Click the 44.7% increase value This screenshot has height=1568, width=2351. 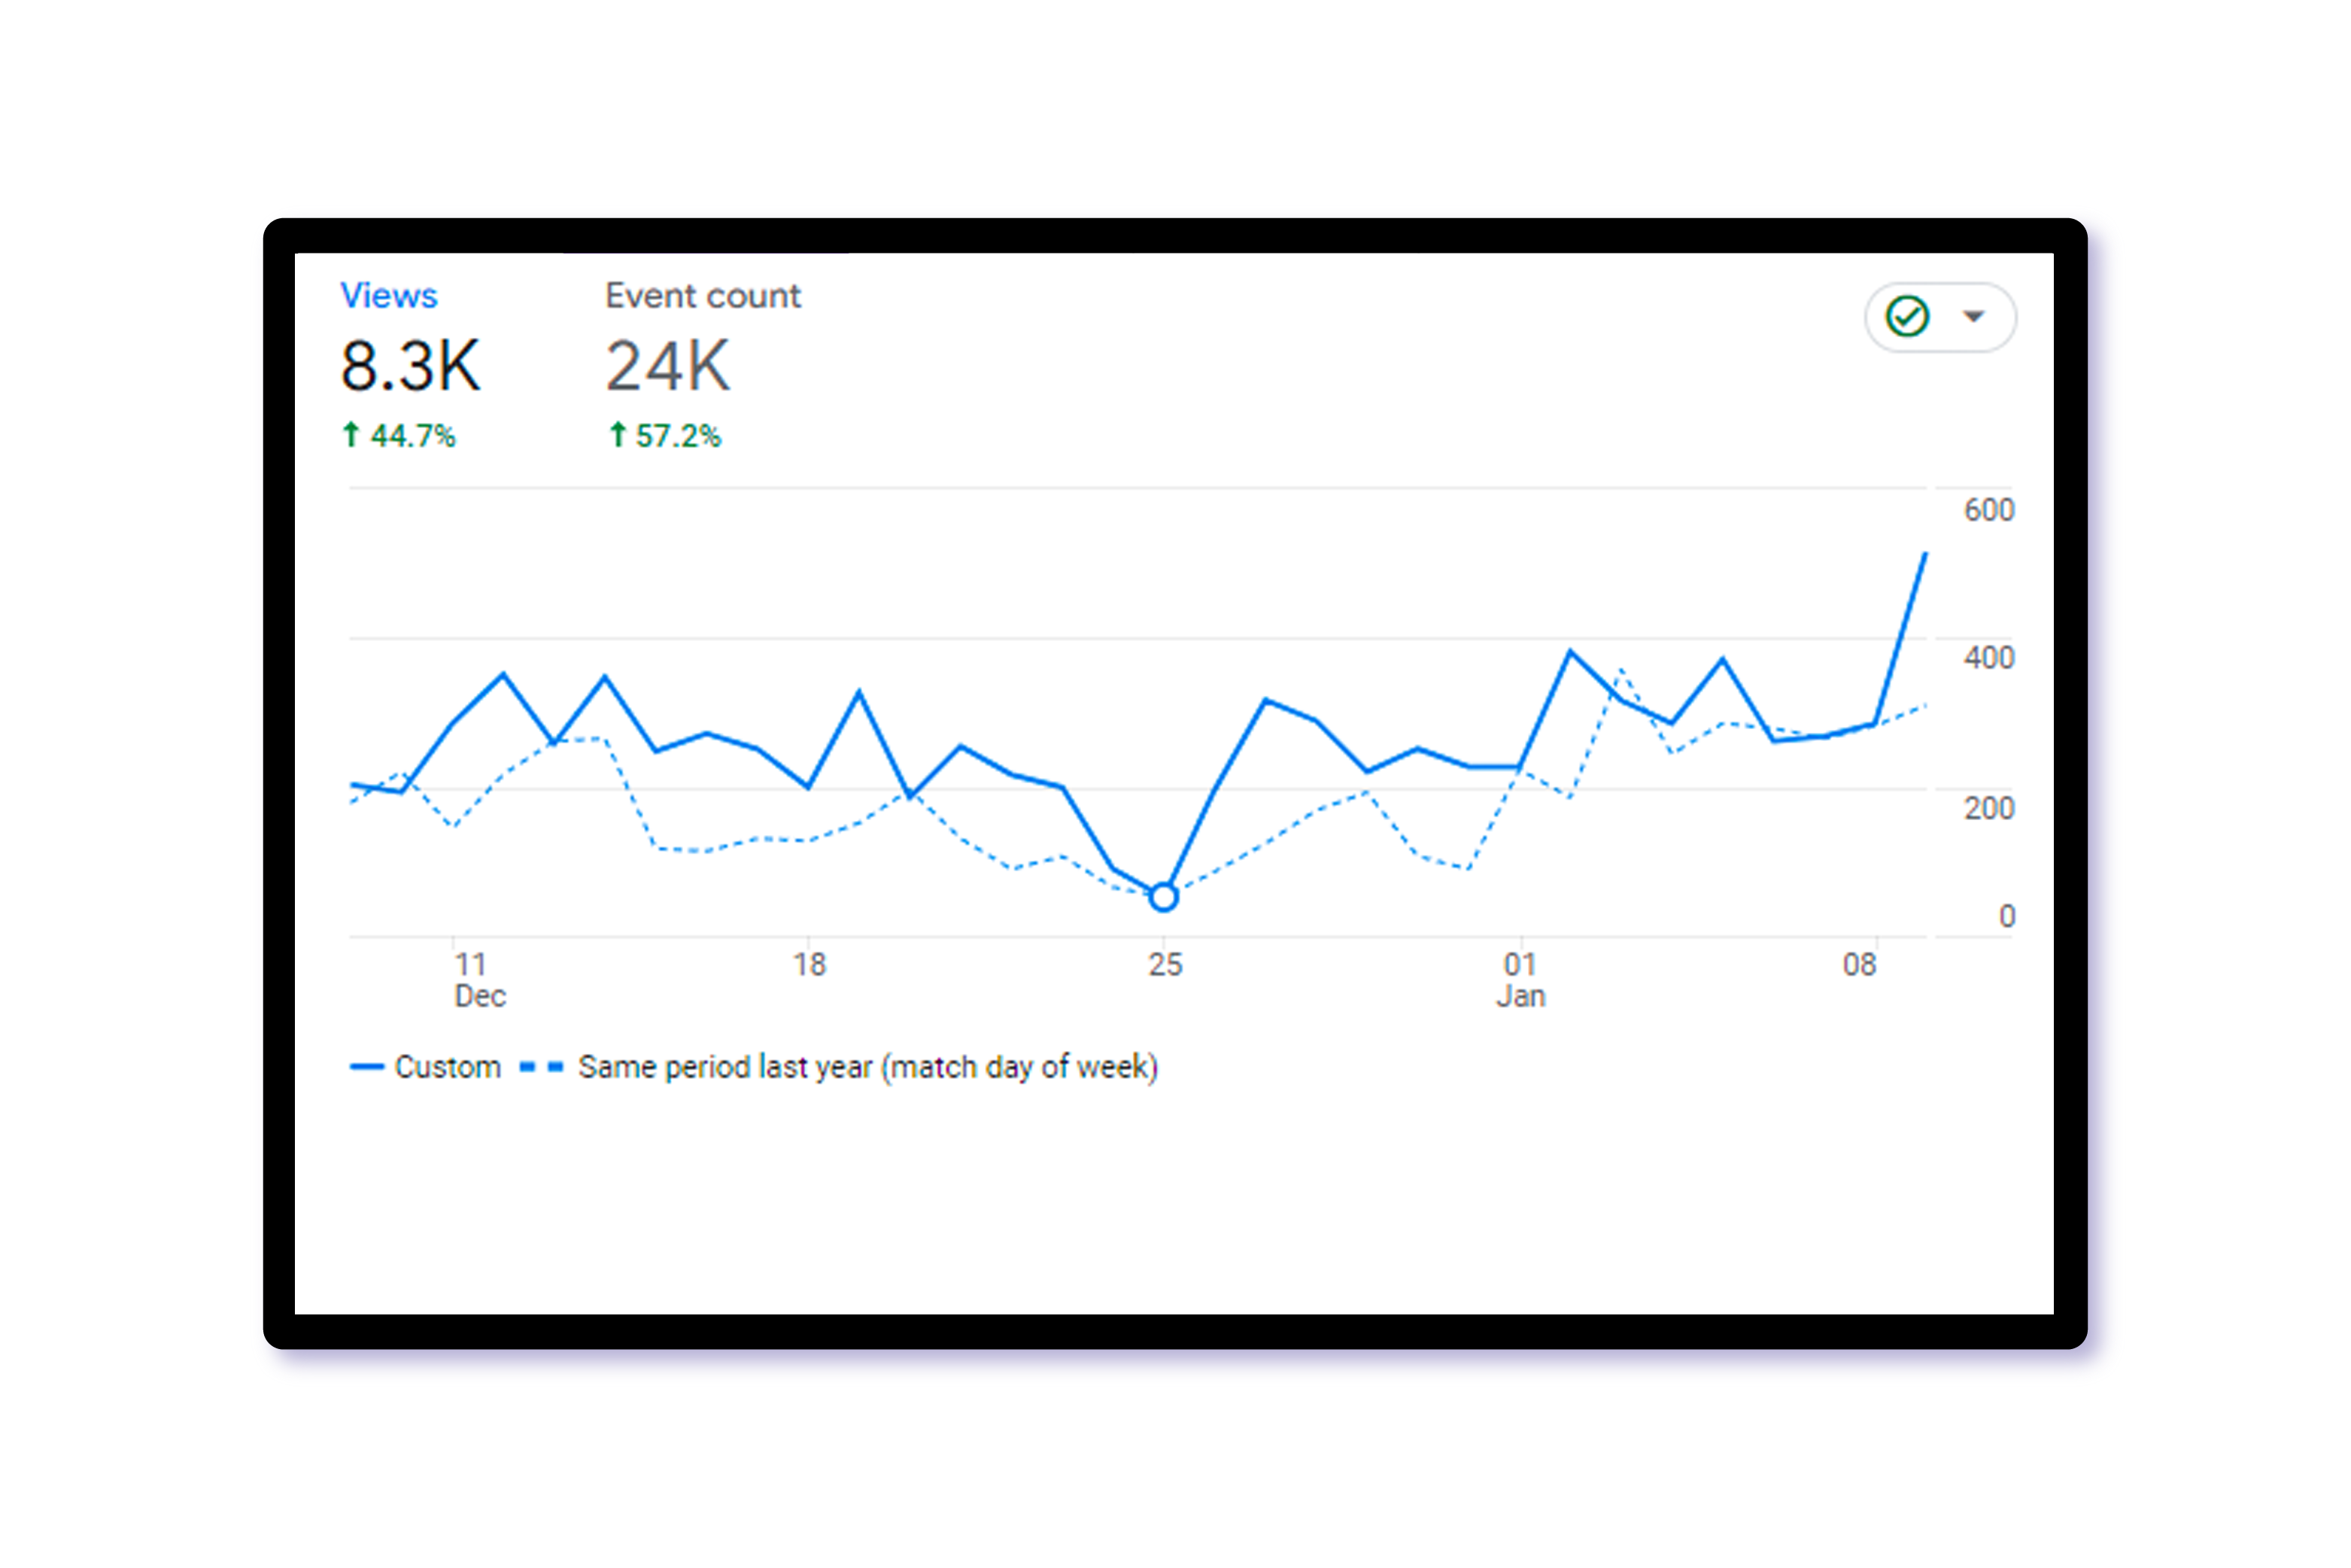[412, 436]
